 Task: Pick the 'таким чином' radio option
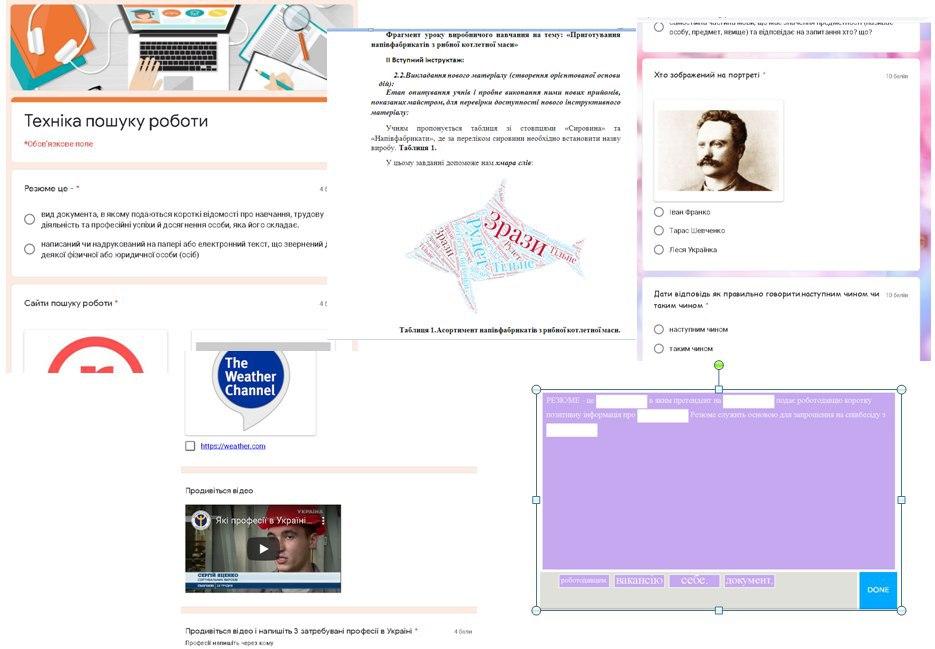(659, 348)
